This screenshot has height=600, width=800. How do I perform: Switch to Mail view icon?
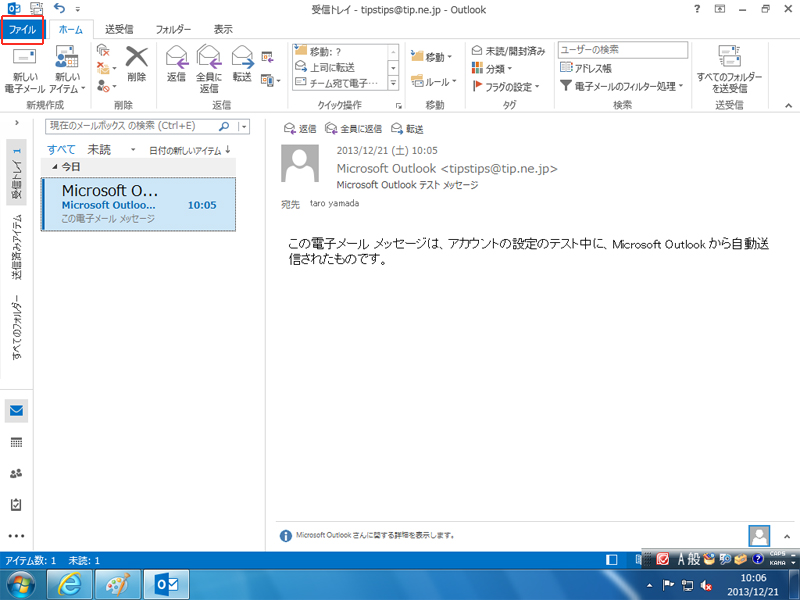pos(16,411)
